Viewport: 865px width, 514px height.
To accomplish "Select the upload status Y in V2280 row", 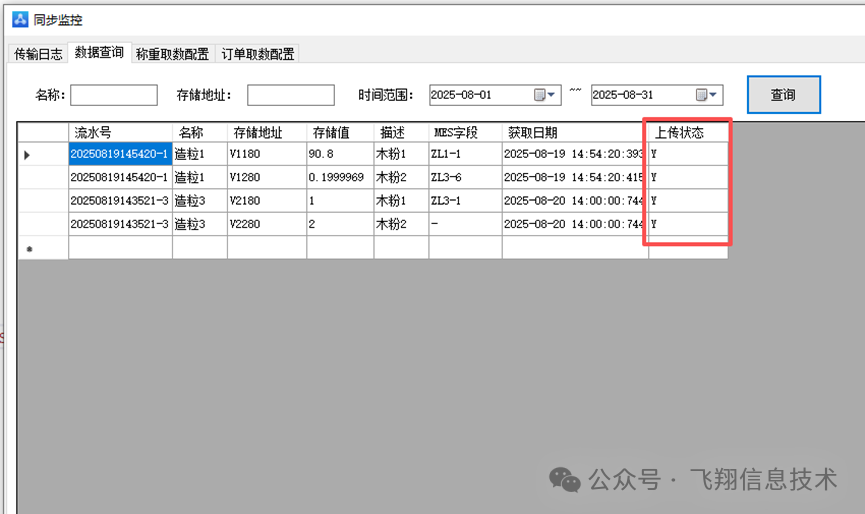I will pos(688,224).
